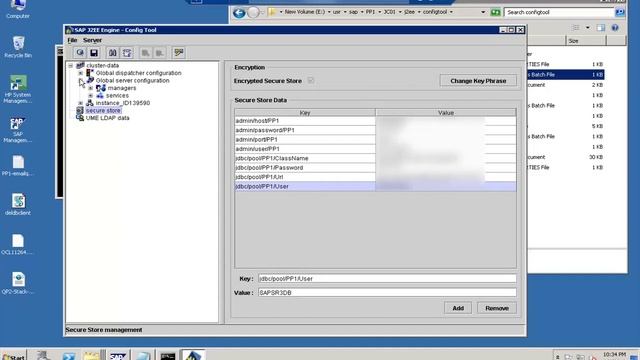
Task: Click the toolbar icon right of binoculars
Action: click(127, 53)
